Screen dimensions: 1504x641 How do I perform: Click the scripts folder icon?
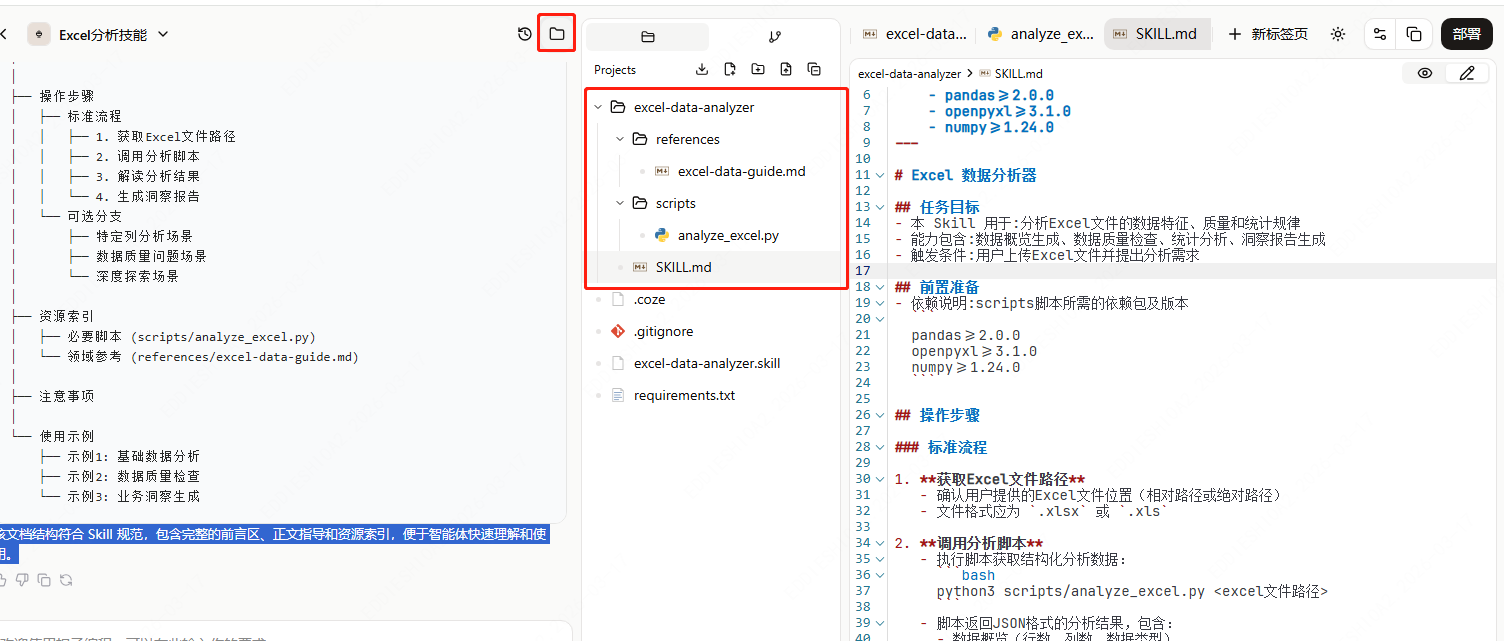640,203
